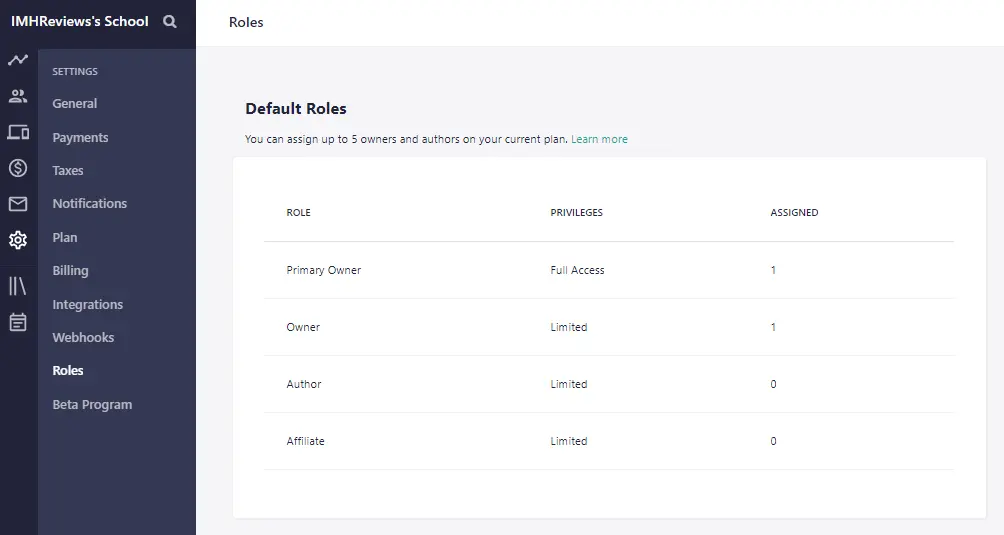Open Notifications settings

(x=90, y=204)
